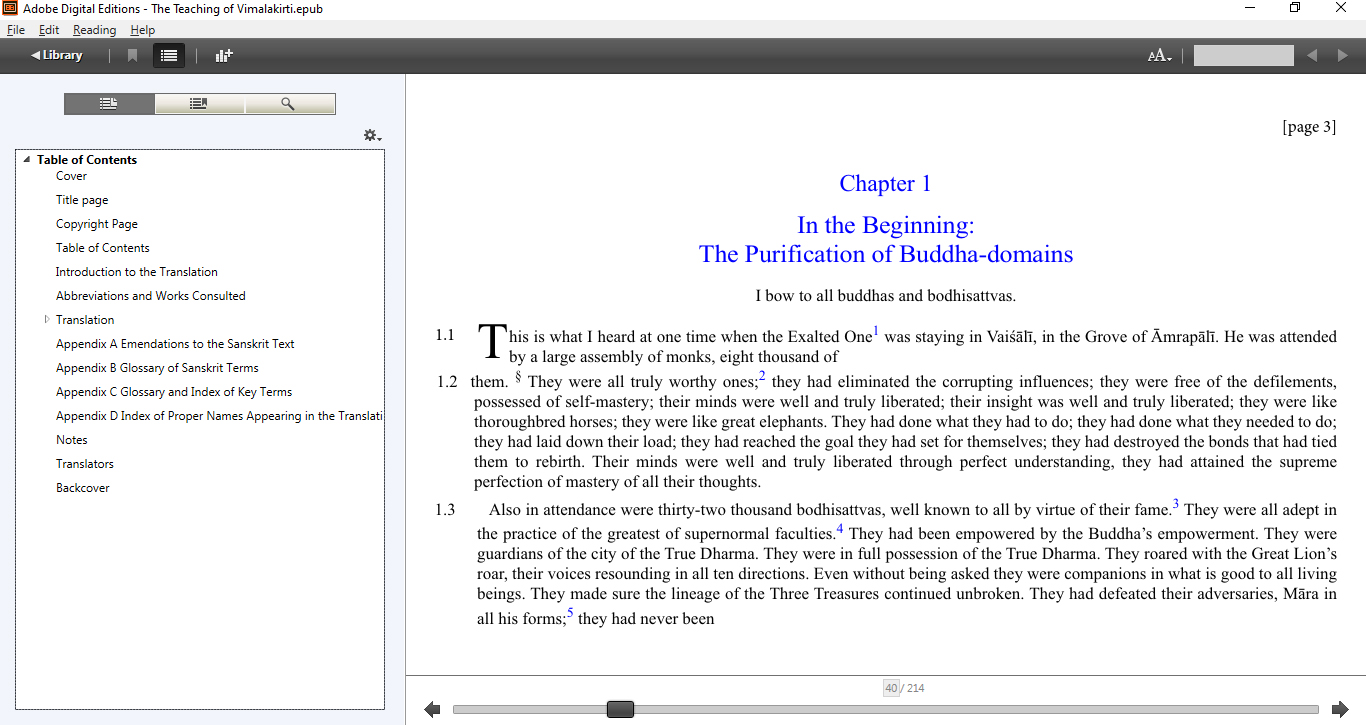1366x725 pixels.
Task: Follow footnote 4 after supernormal faculties
Action: point(840,528)
